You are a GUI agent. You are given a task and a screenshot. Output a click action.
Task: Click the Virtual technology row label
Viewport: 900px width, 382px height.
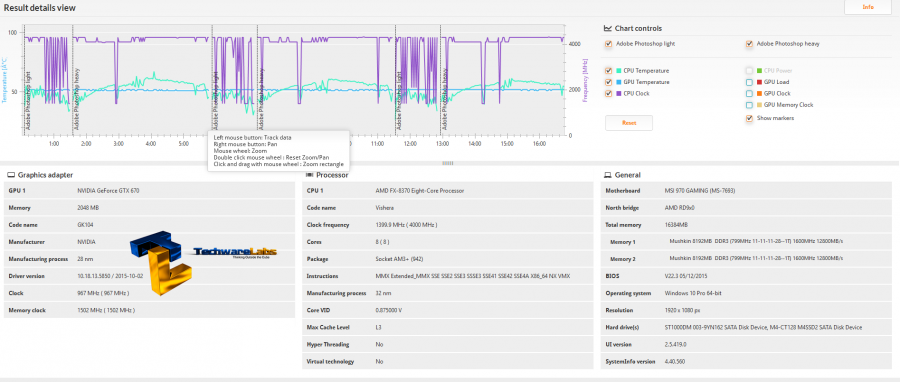coord(330,362)
